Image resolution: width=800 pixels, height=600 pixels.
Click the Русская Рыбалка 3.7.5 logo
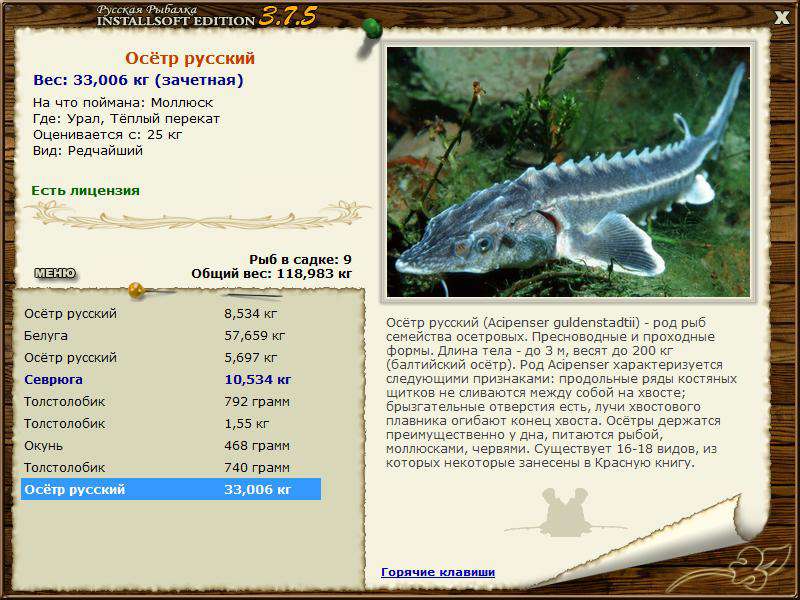point(207,16)
